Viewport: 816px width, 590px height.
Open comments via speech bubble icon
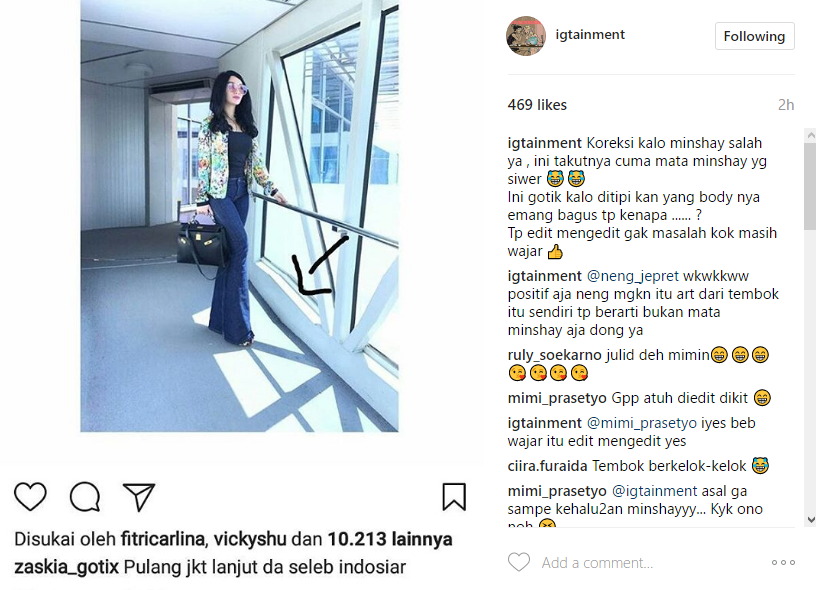[85, 497]
